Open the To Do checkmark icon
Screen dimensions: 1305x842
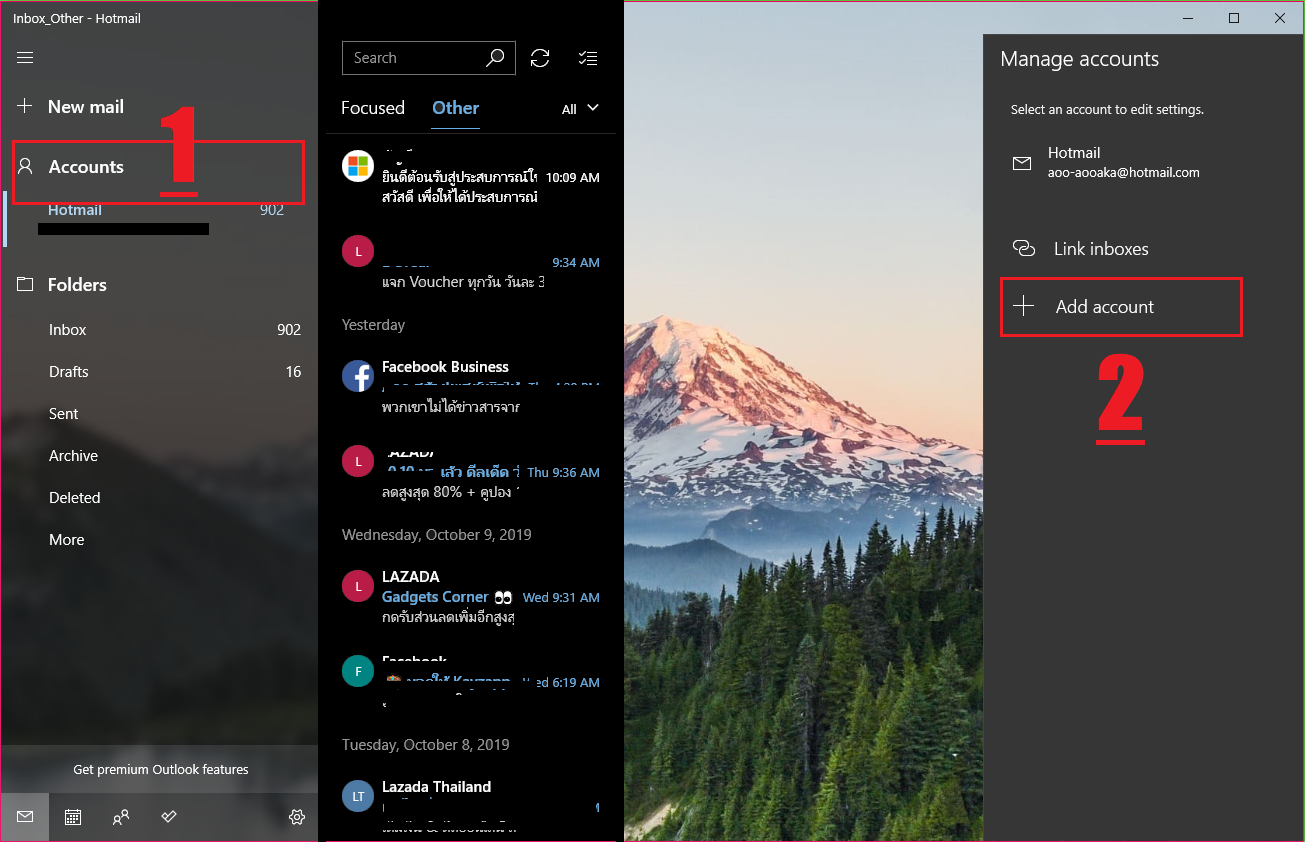169,817
